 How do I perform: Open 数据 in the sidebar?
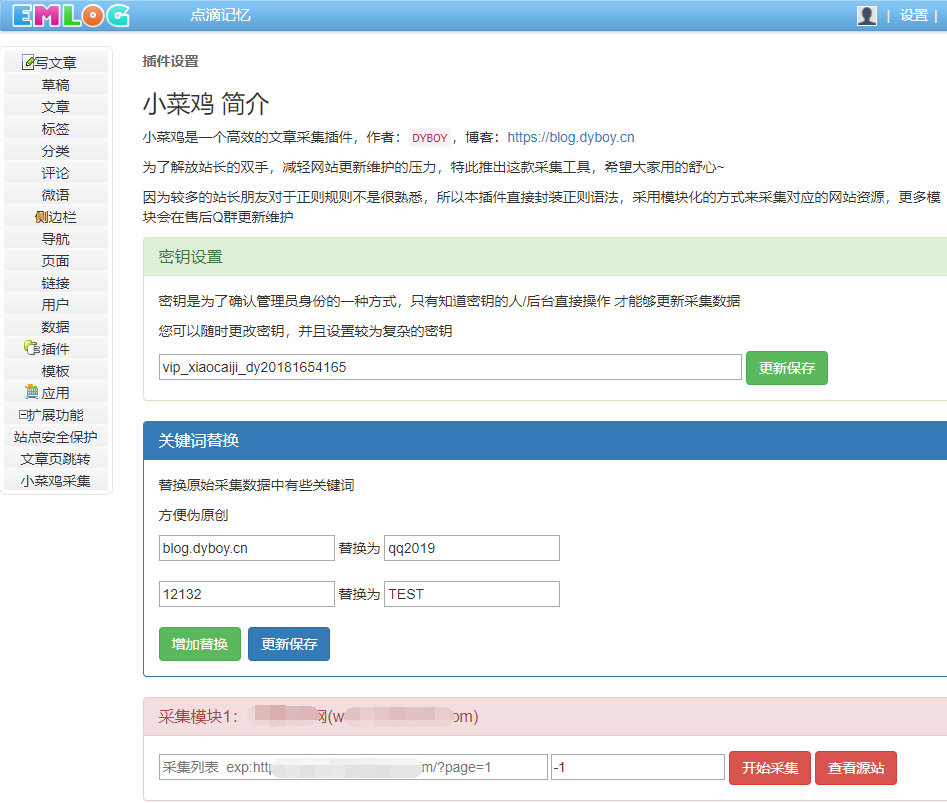(56, 327)
